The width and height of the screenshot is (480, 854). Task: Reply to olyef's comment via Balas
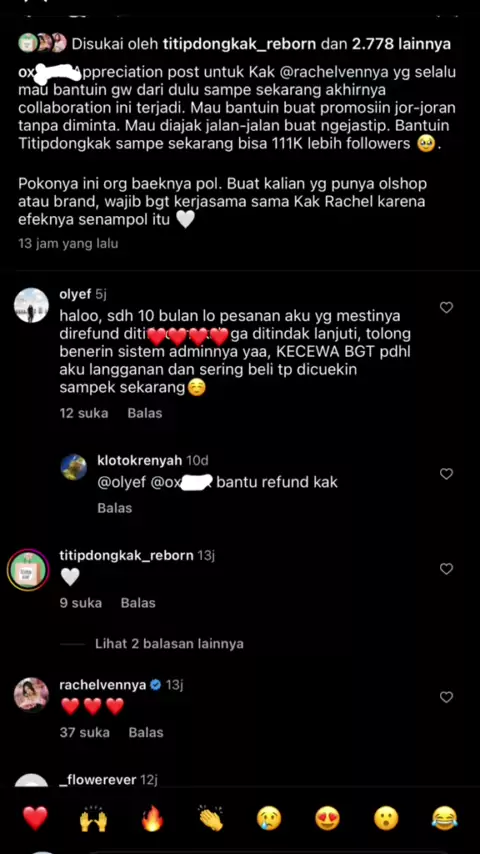(145, 413)
